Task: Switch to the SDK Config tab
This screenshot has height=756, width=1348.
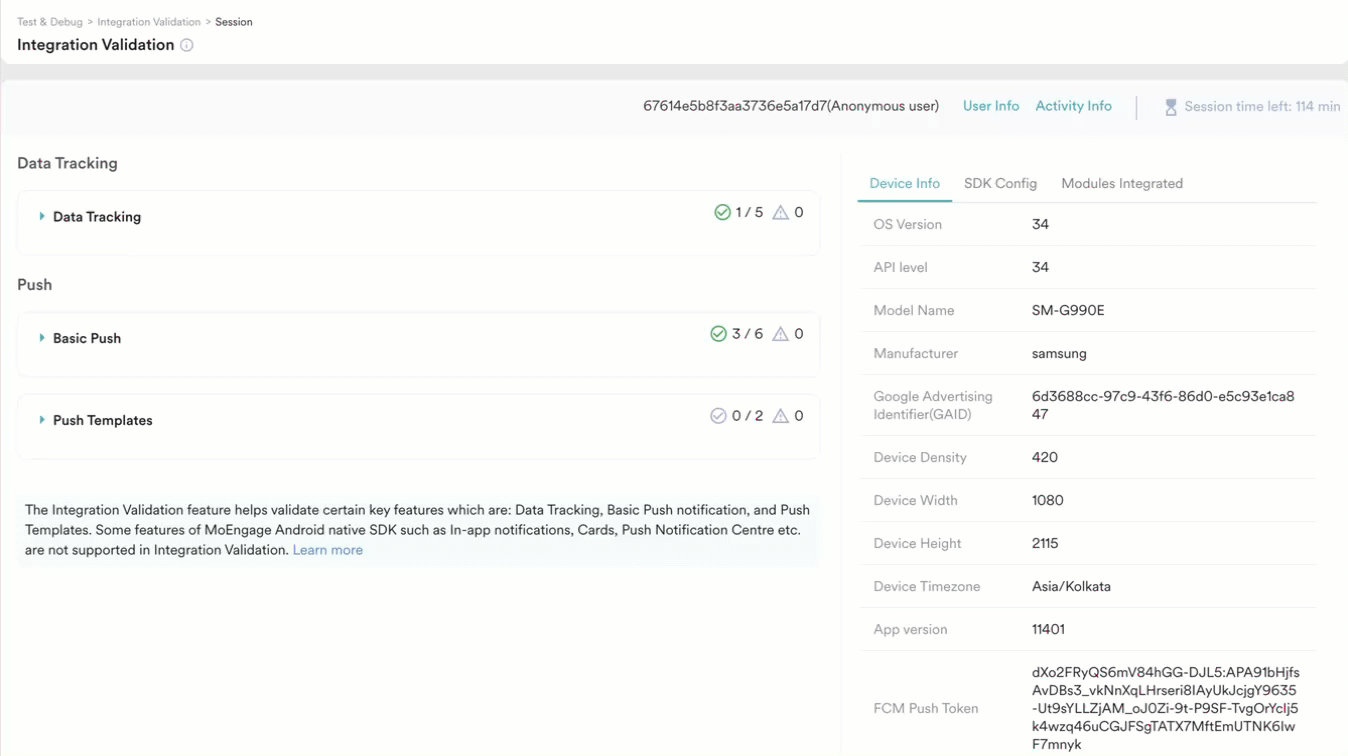Action: 1000,184
